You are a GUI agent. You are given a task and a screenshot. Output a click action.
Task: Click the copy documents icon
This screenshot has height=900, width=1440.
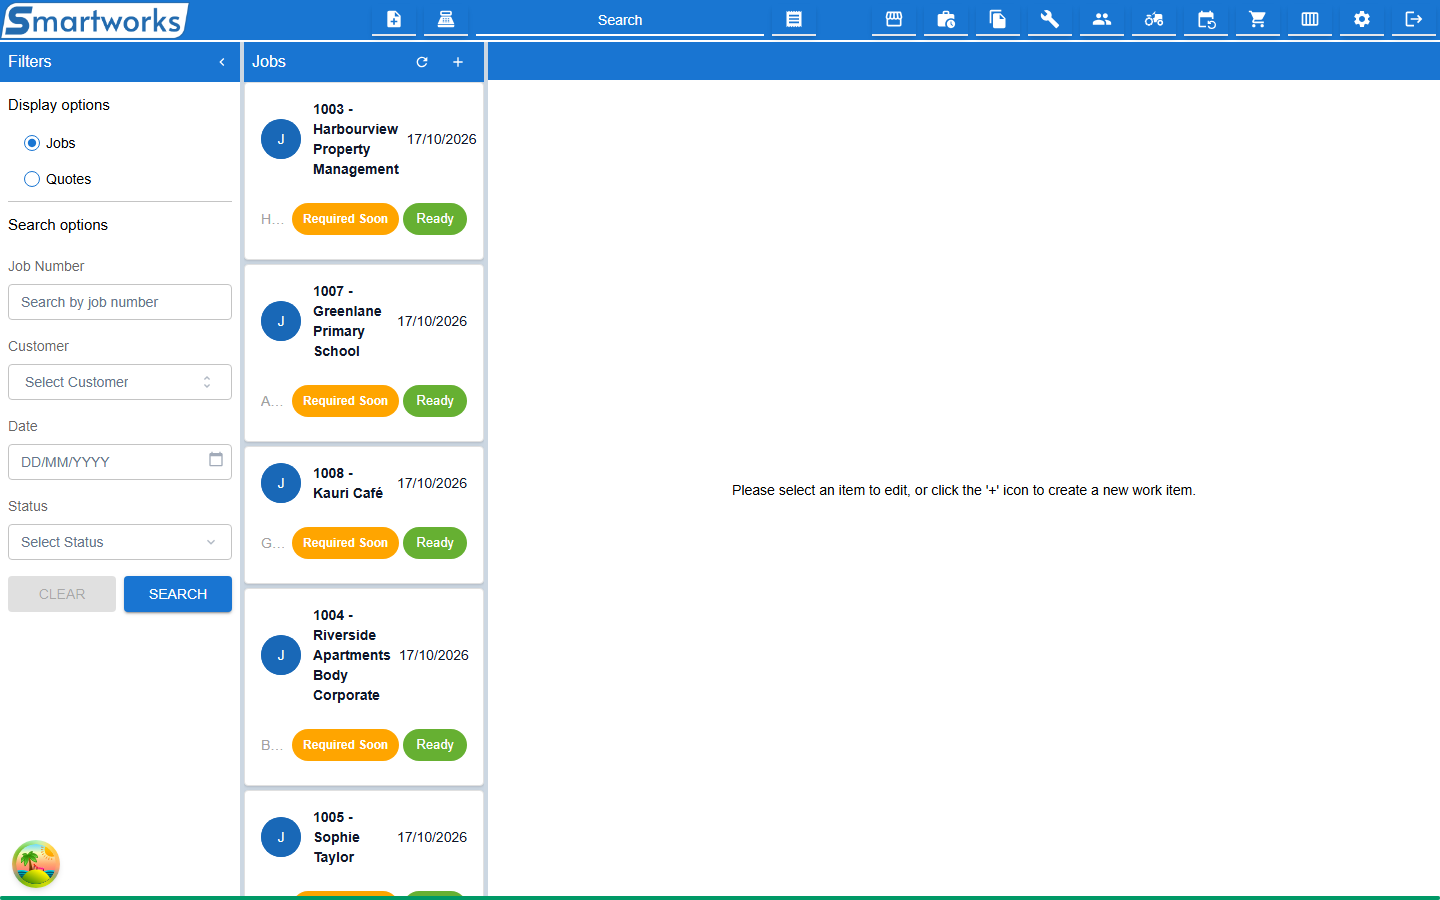[x=998, y=19]
